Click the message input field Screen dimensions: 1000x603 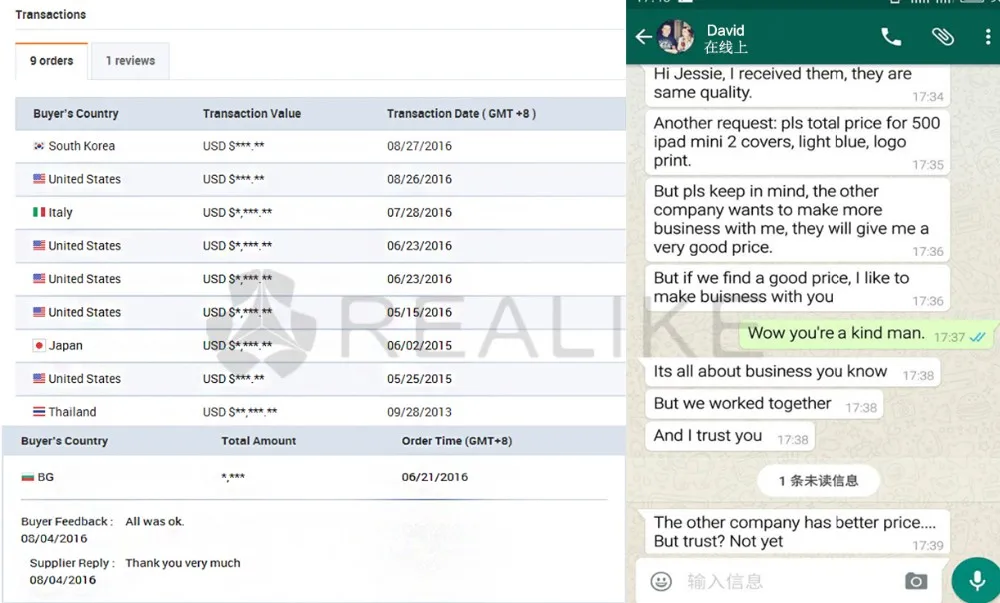click(x=780, y=581)
